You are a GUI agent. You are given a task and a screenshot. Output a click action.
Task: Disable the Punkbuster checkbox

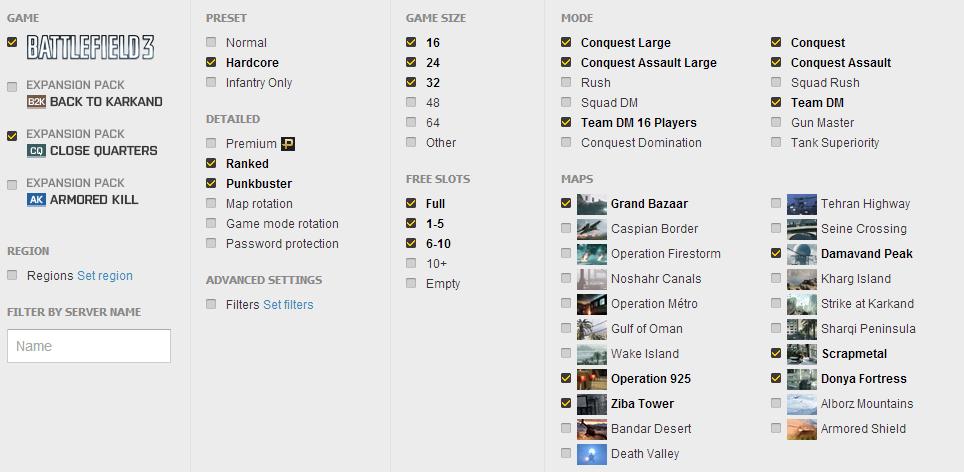click(x=211, y=183)
